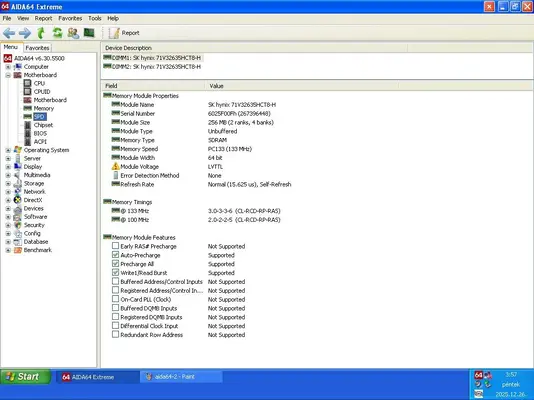Click the Device Description column header
Viewport: 534px width, 400px height.
coord(254,48)
